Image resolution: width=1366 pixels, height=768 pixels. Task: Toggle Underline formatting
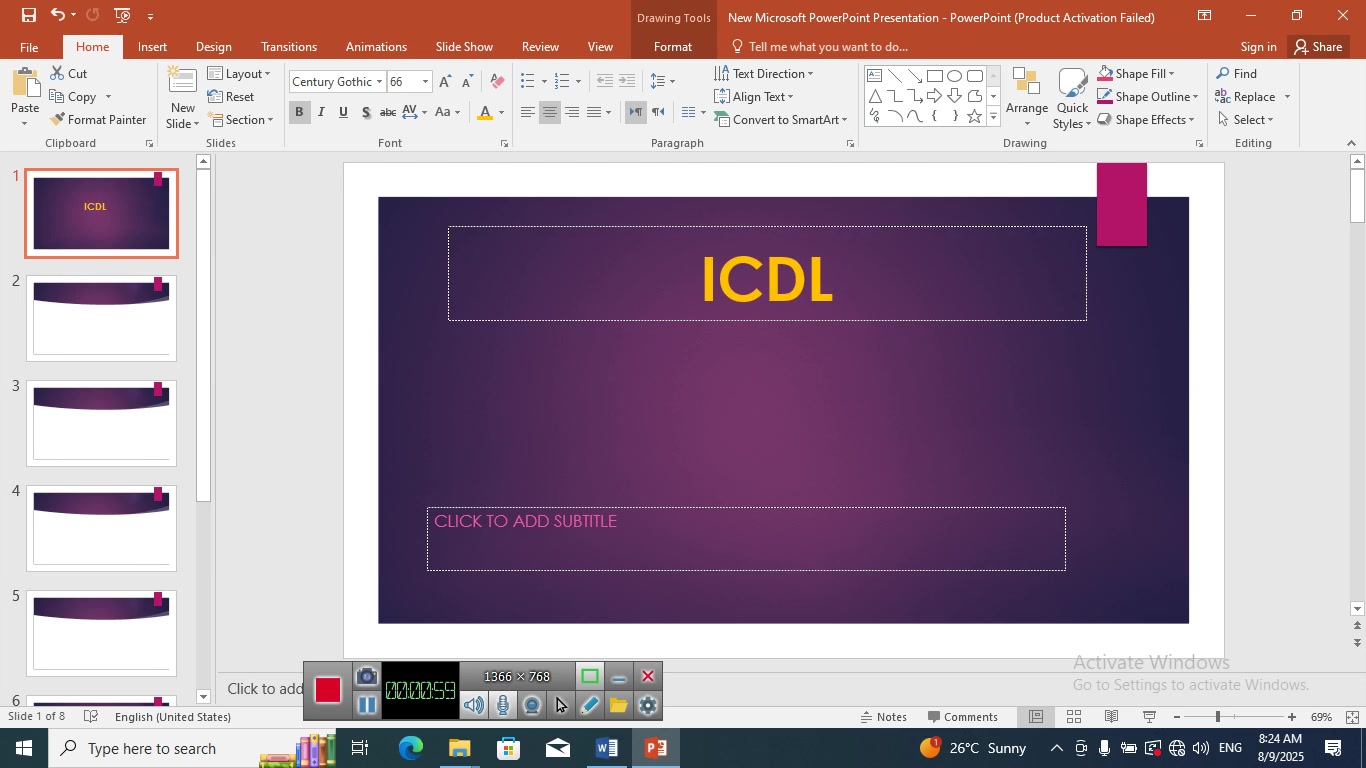(x=343, y=112)
